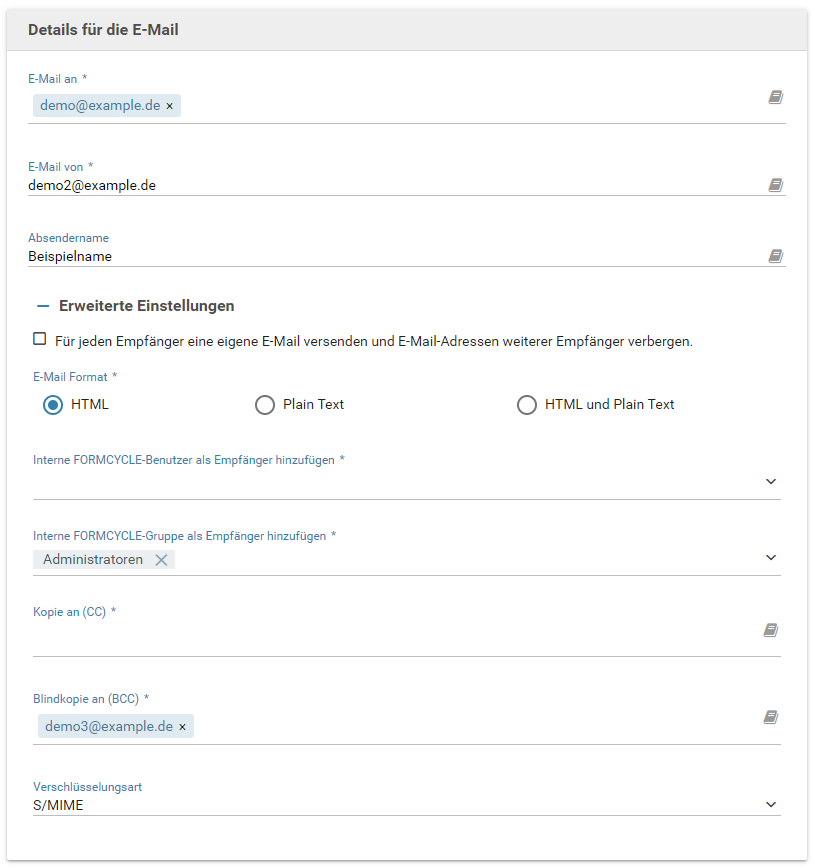Open placeholder book icon for Blindkopie (BCC)
Screen dimensions: 813x867
click(x=770, y=717)
